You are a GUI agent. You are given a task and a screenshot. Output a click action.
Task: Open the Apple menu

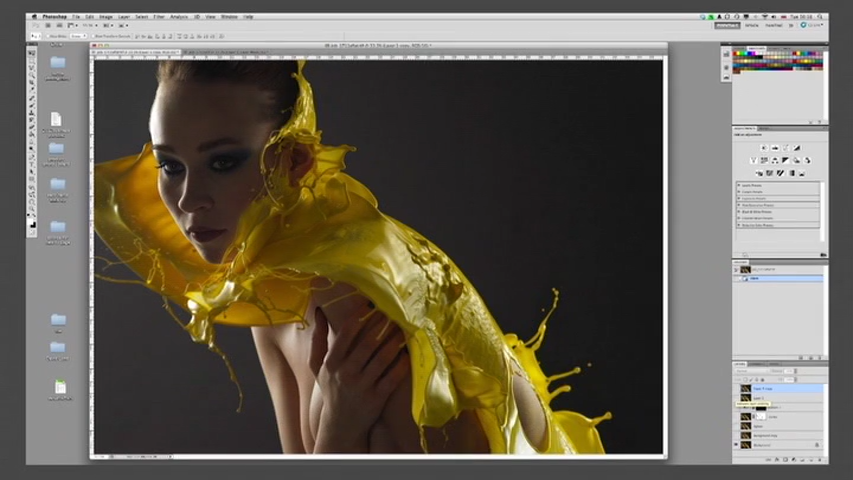coord(34,17)
